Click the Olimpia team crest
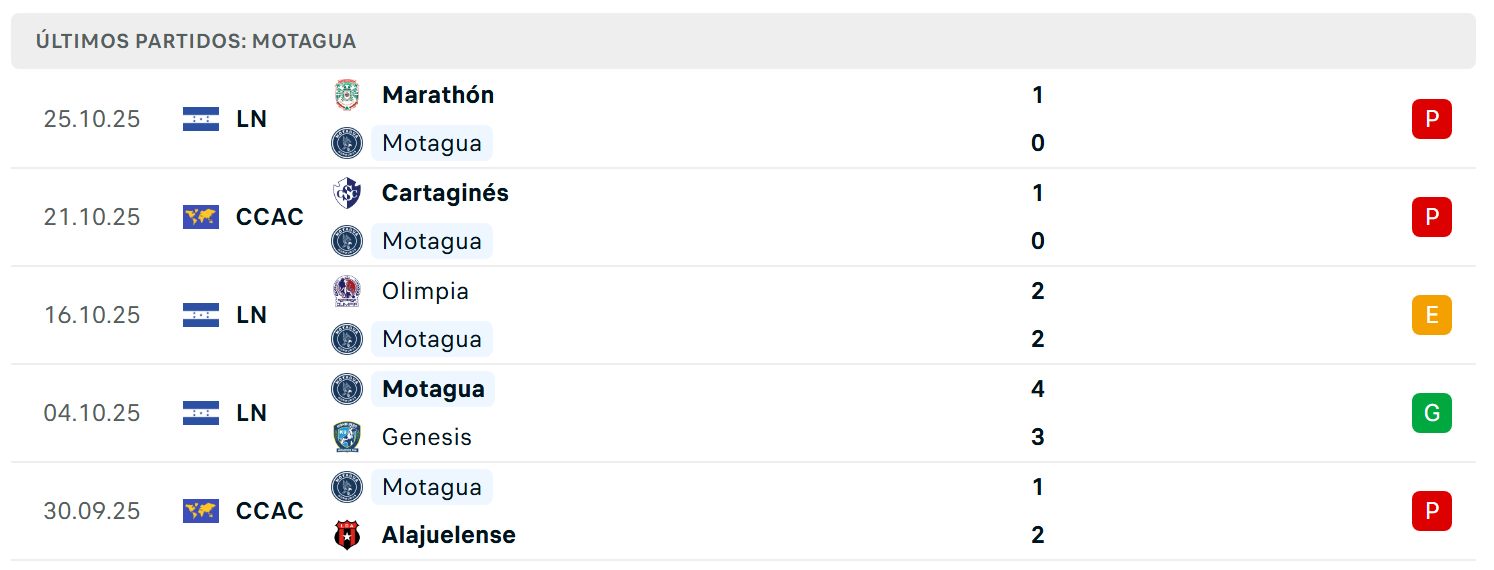 [347, 291]
